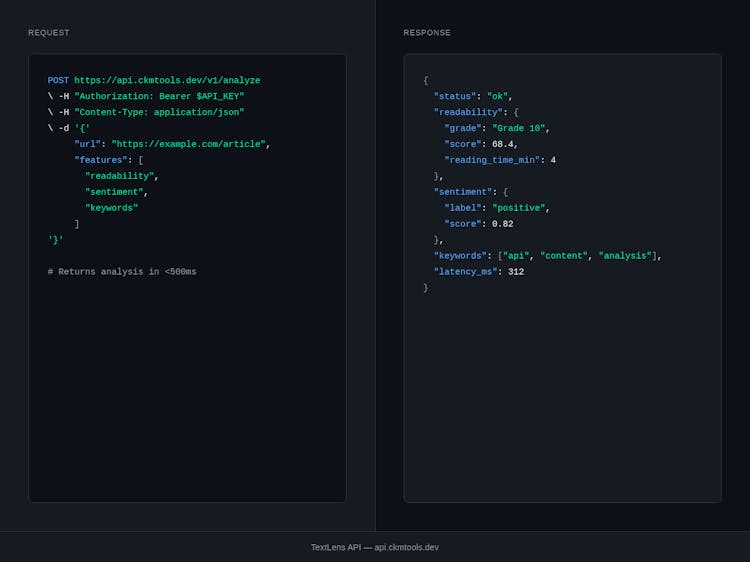Viewport: 750px width, 562px height.
Task: Click the sentiment score value 0.82
Action: 502,224
